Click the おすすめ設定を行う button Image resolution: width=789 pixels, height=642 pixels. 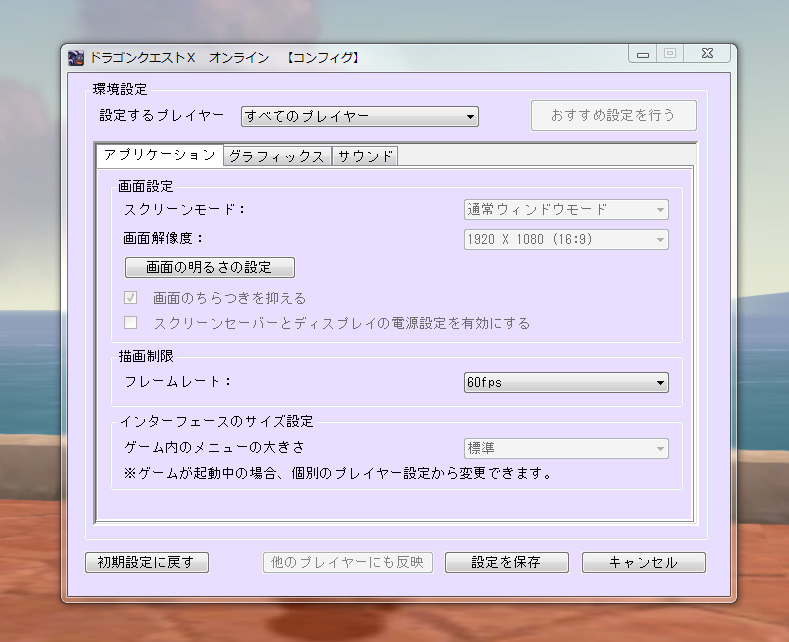tap(613, 115)
